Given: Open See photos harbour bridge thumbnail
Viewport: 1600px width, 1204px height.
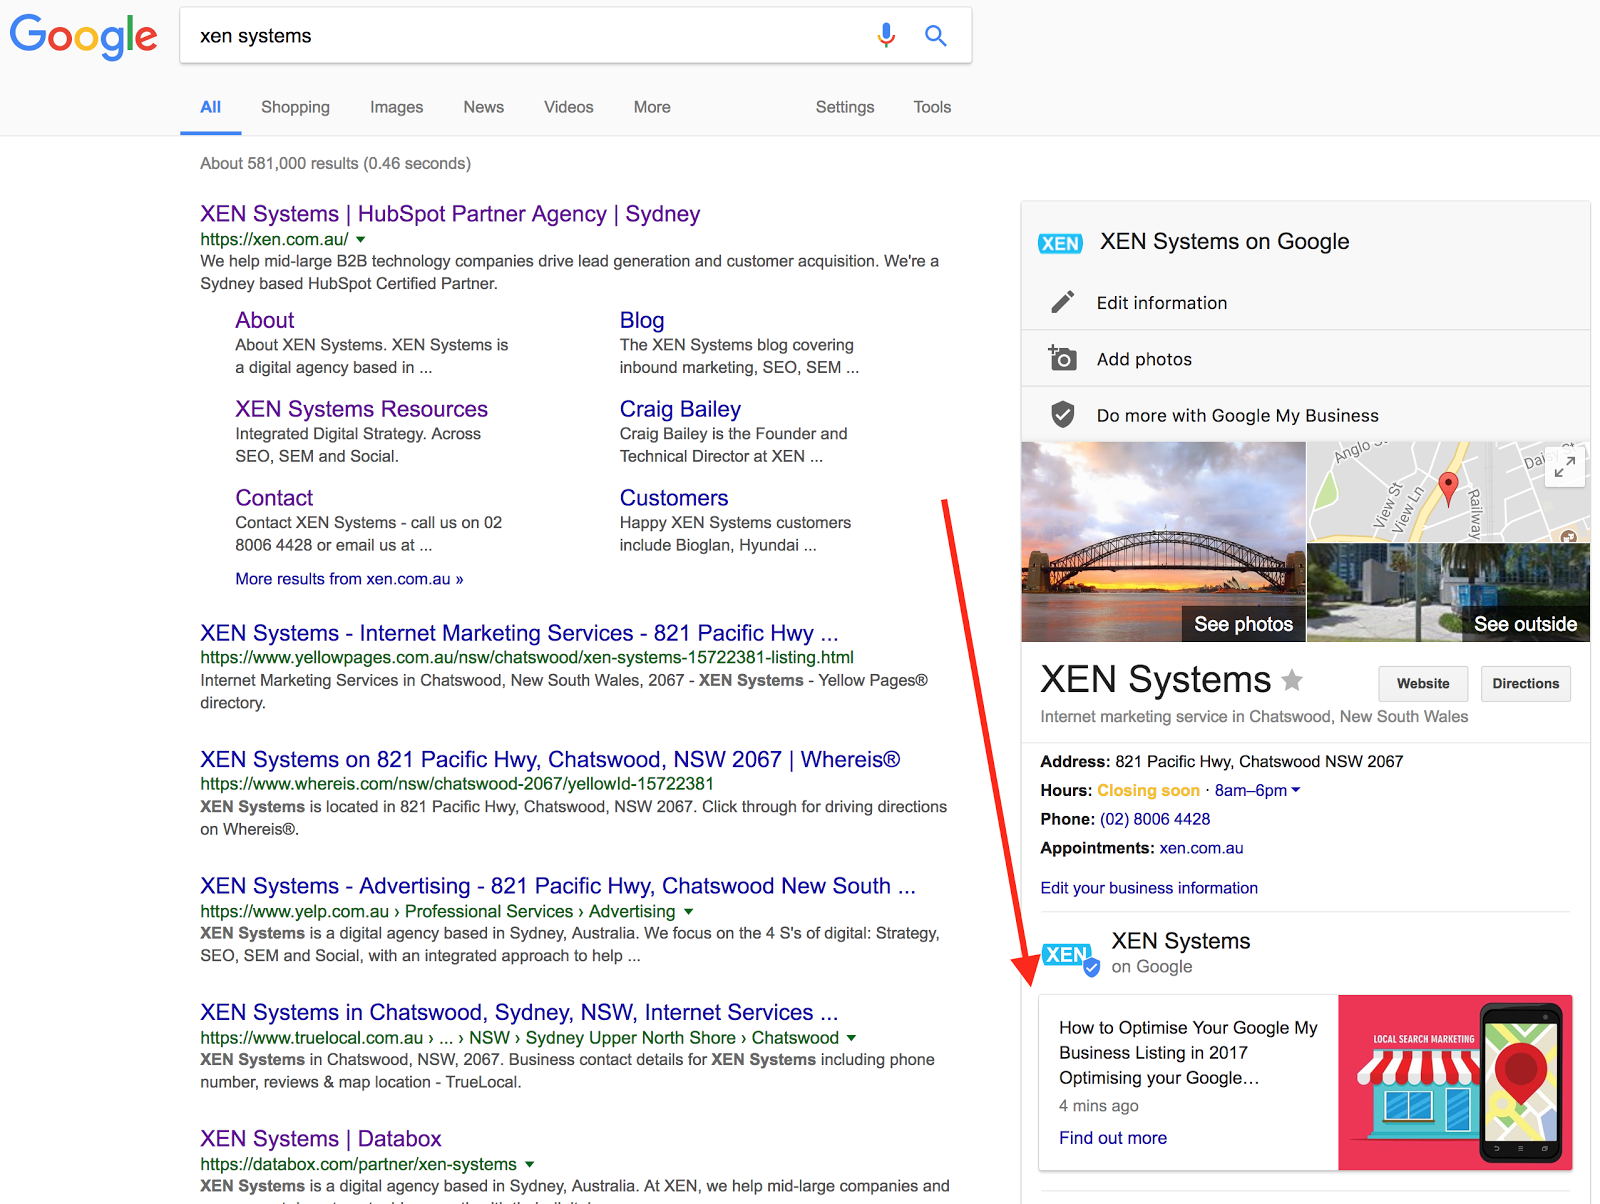Looking at the screenshot, I should (1163, 542).
